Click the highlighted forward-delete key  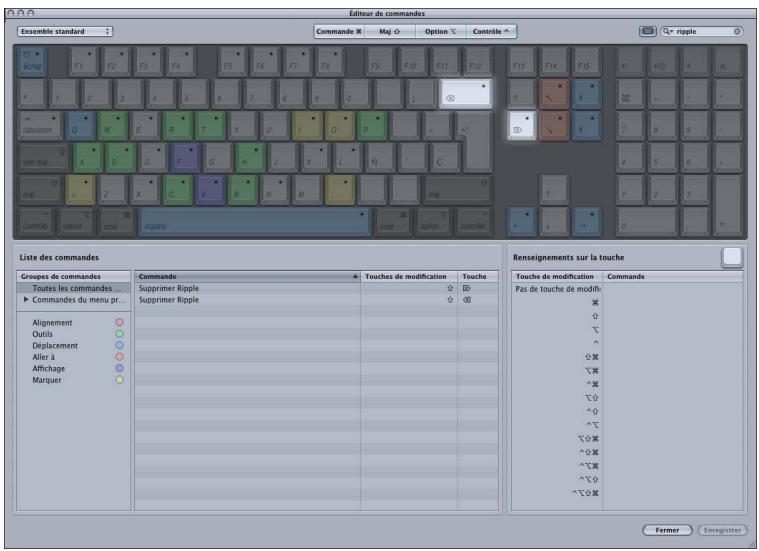pyautogui.click(x=521, y=126)
